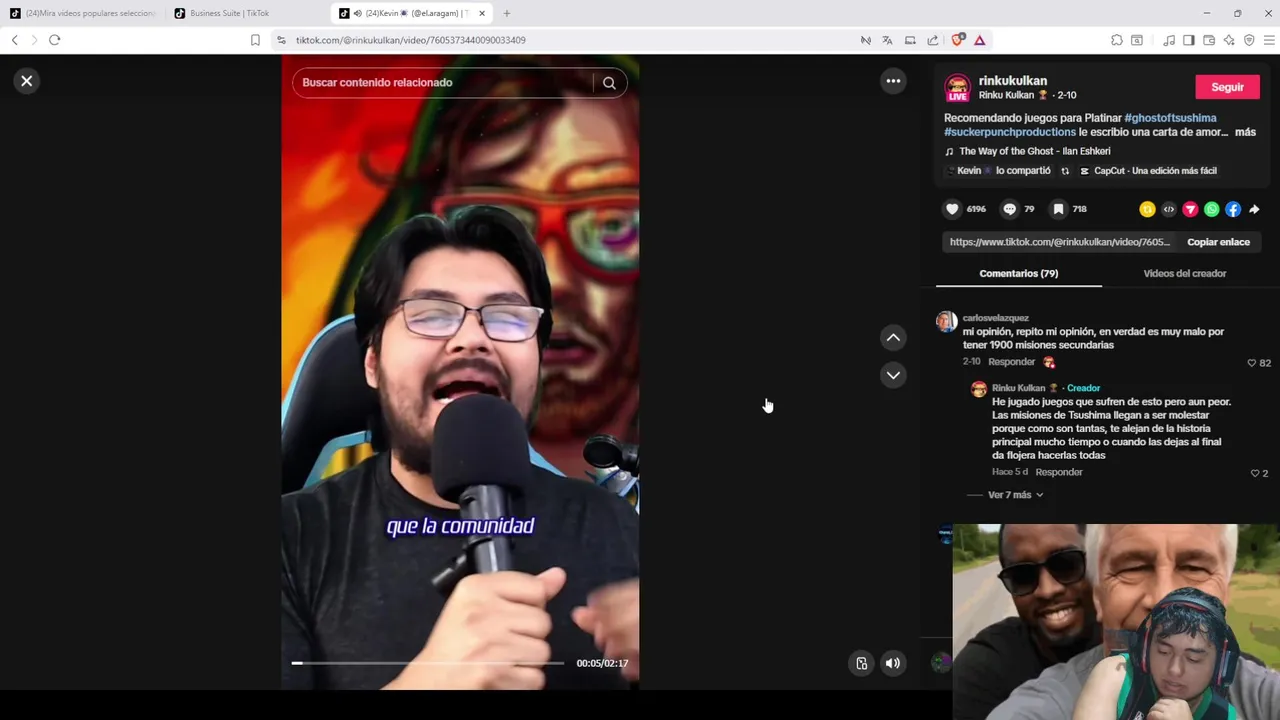Screen dimensions: 1280x720
Task: Open the #suckerpunchproductions hashtag
Action: (1010, 132)
